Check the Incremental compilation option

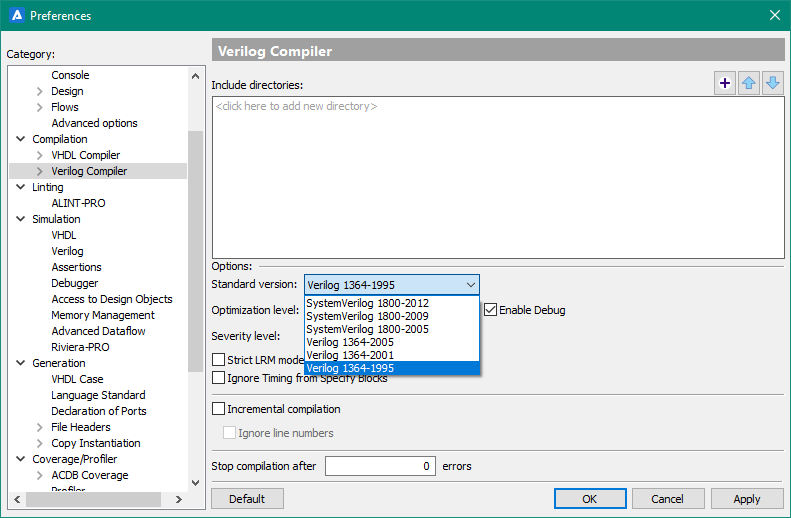click(219, 409)
